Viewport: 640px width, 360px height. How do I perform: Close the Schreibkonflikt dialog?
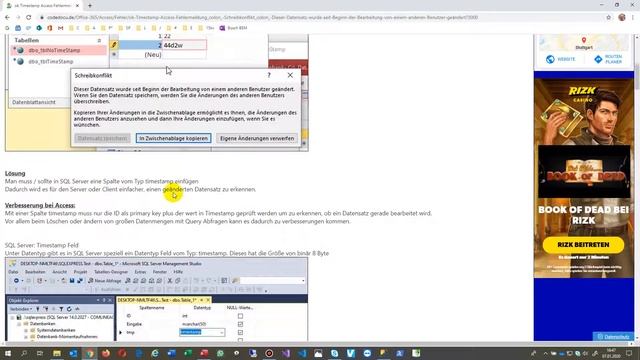point(290,75)
